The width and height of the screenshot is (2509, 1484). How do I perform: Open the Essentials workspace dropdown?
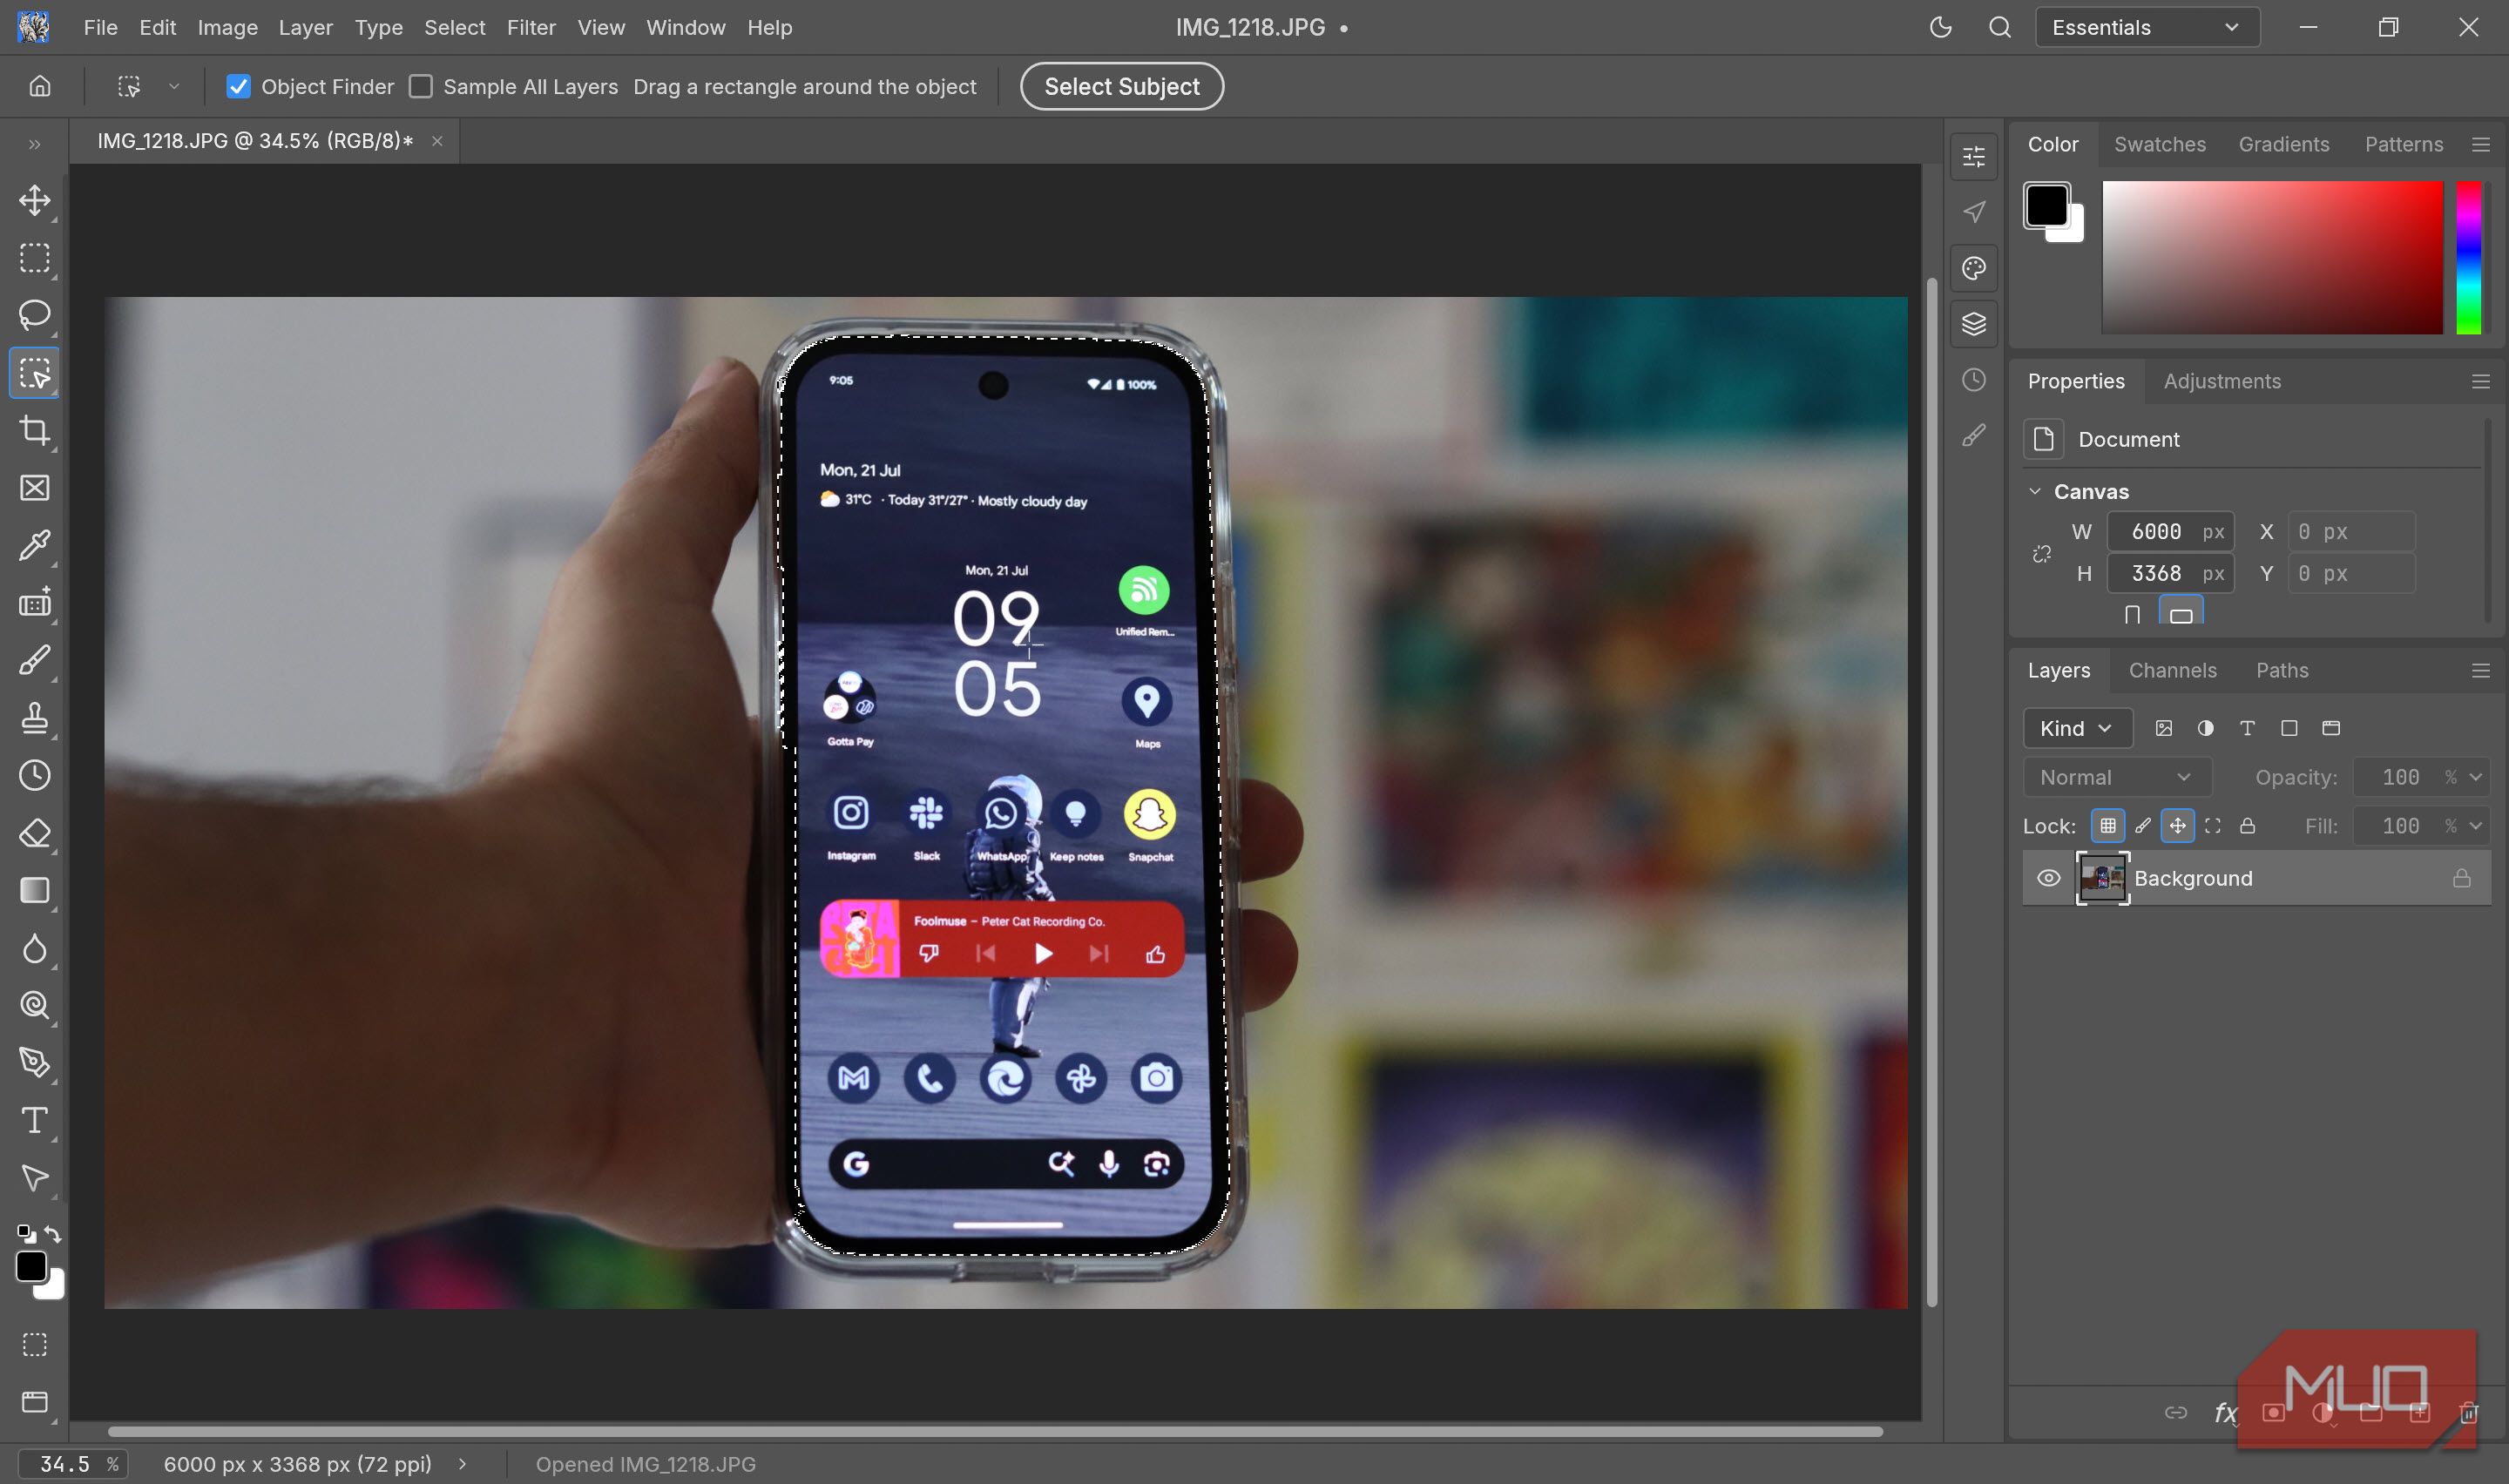[2147, 27]
